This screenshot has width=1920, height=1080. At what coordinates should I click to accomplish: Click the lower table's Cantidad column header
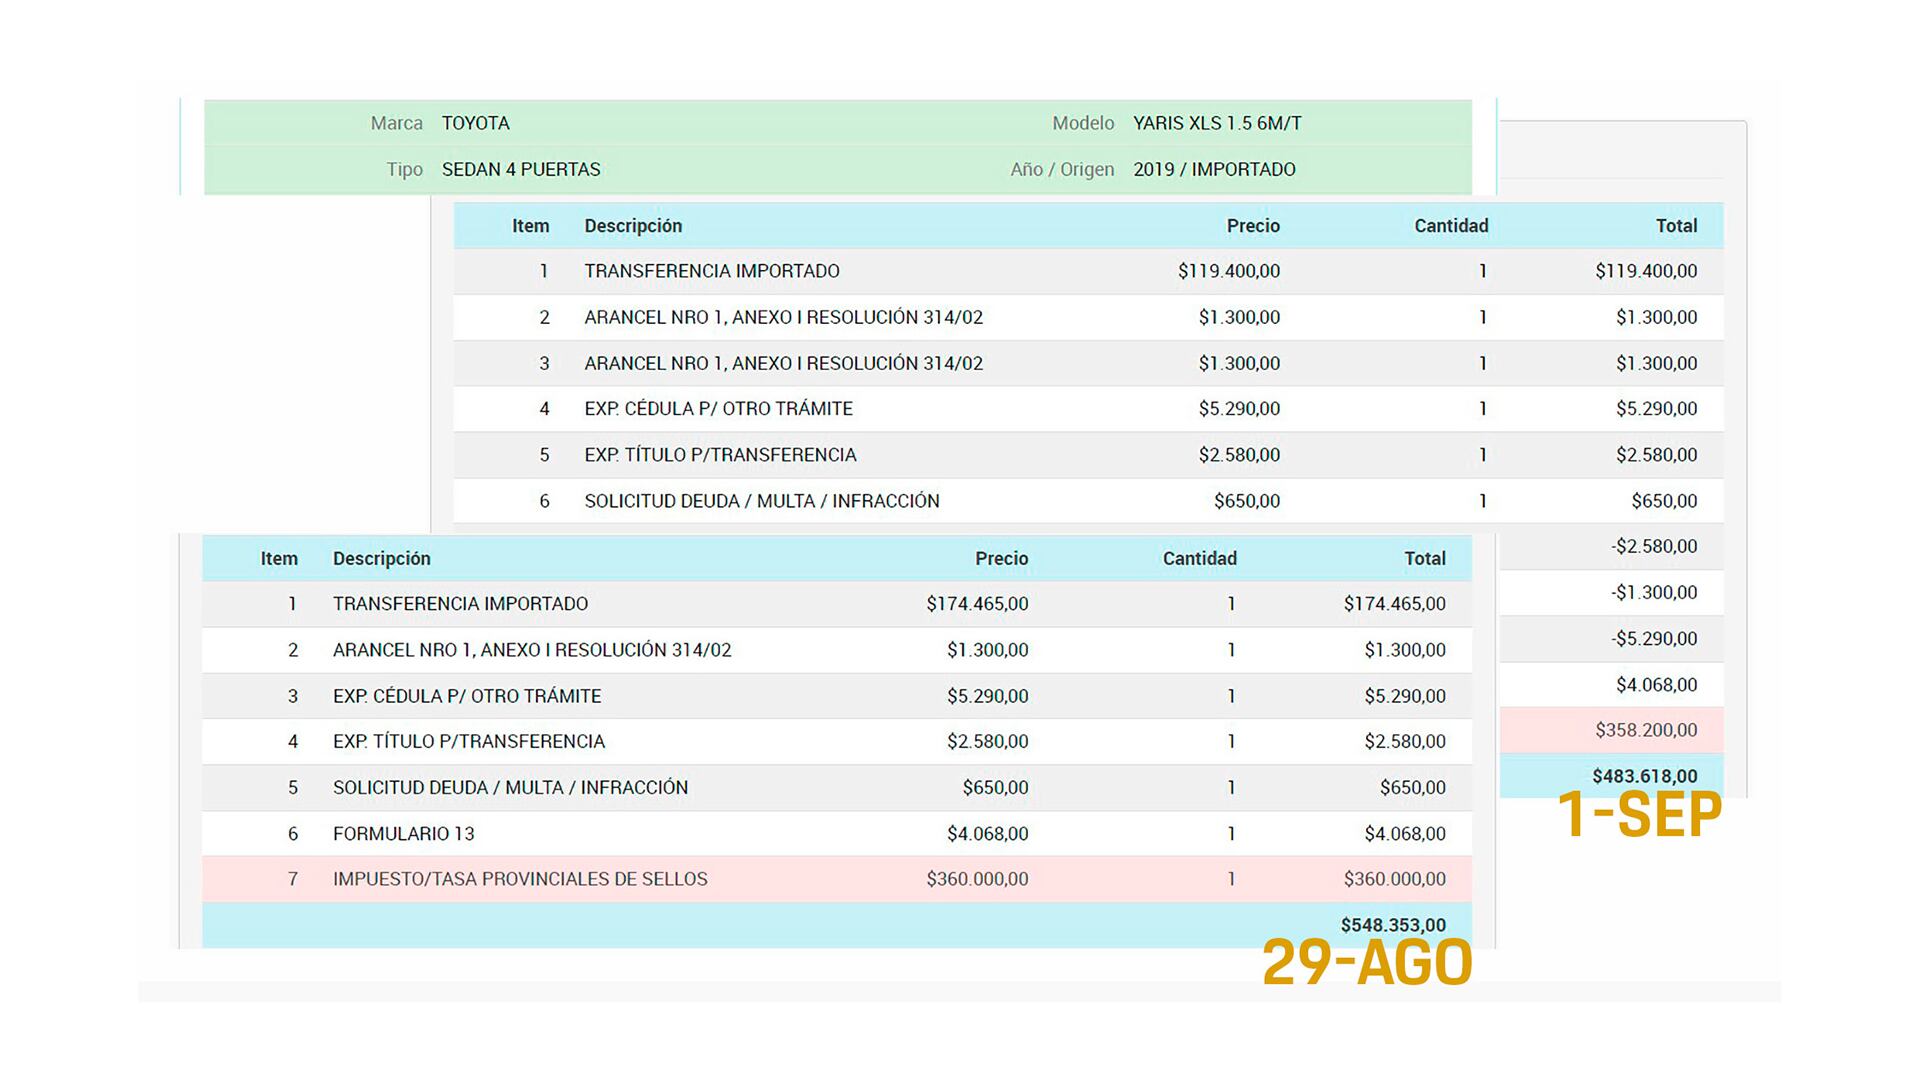tap(1198, 559)
